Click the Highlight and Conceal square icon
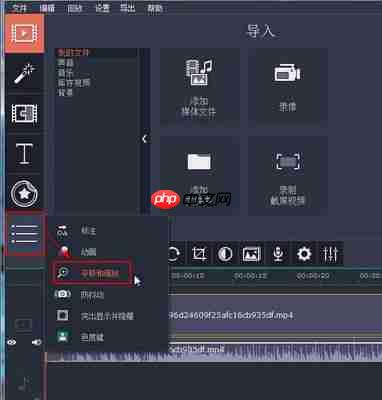 pos(63,315)
